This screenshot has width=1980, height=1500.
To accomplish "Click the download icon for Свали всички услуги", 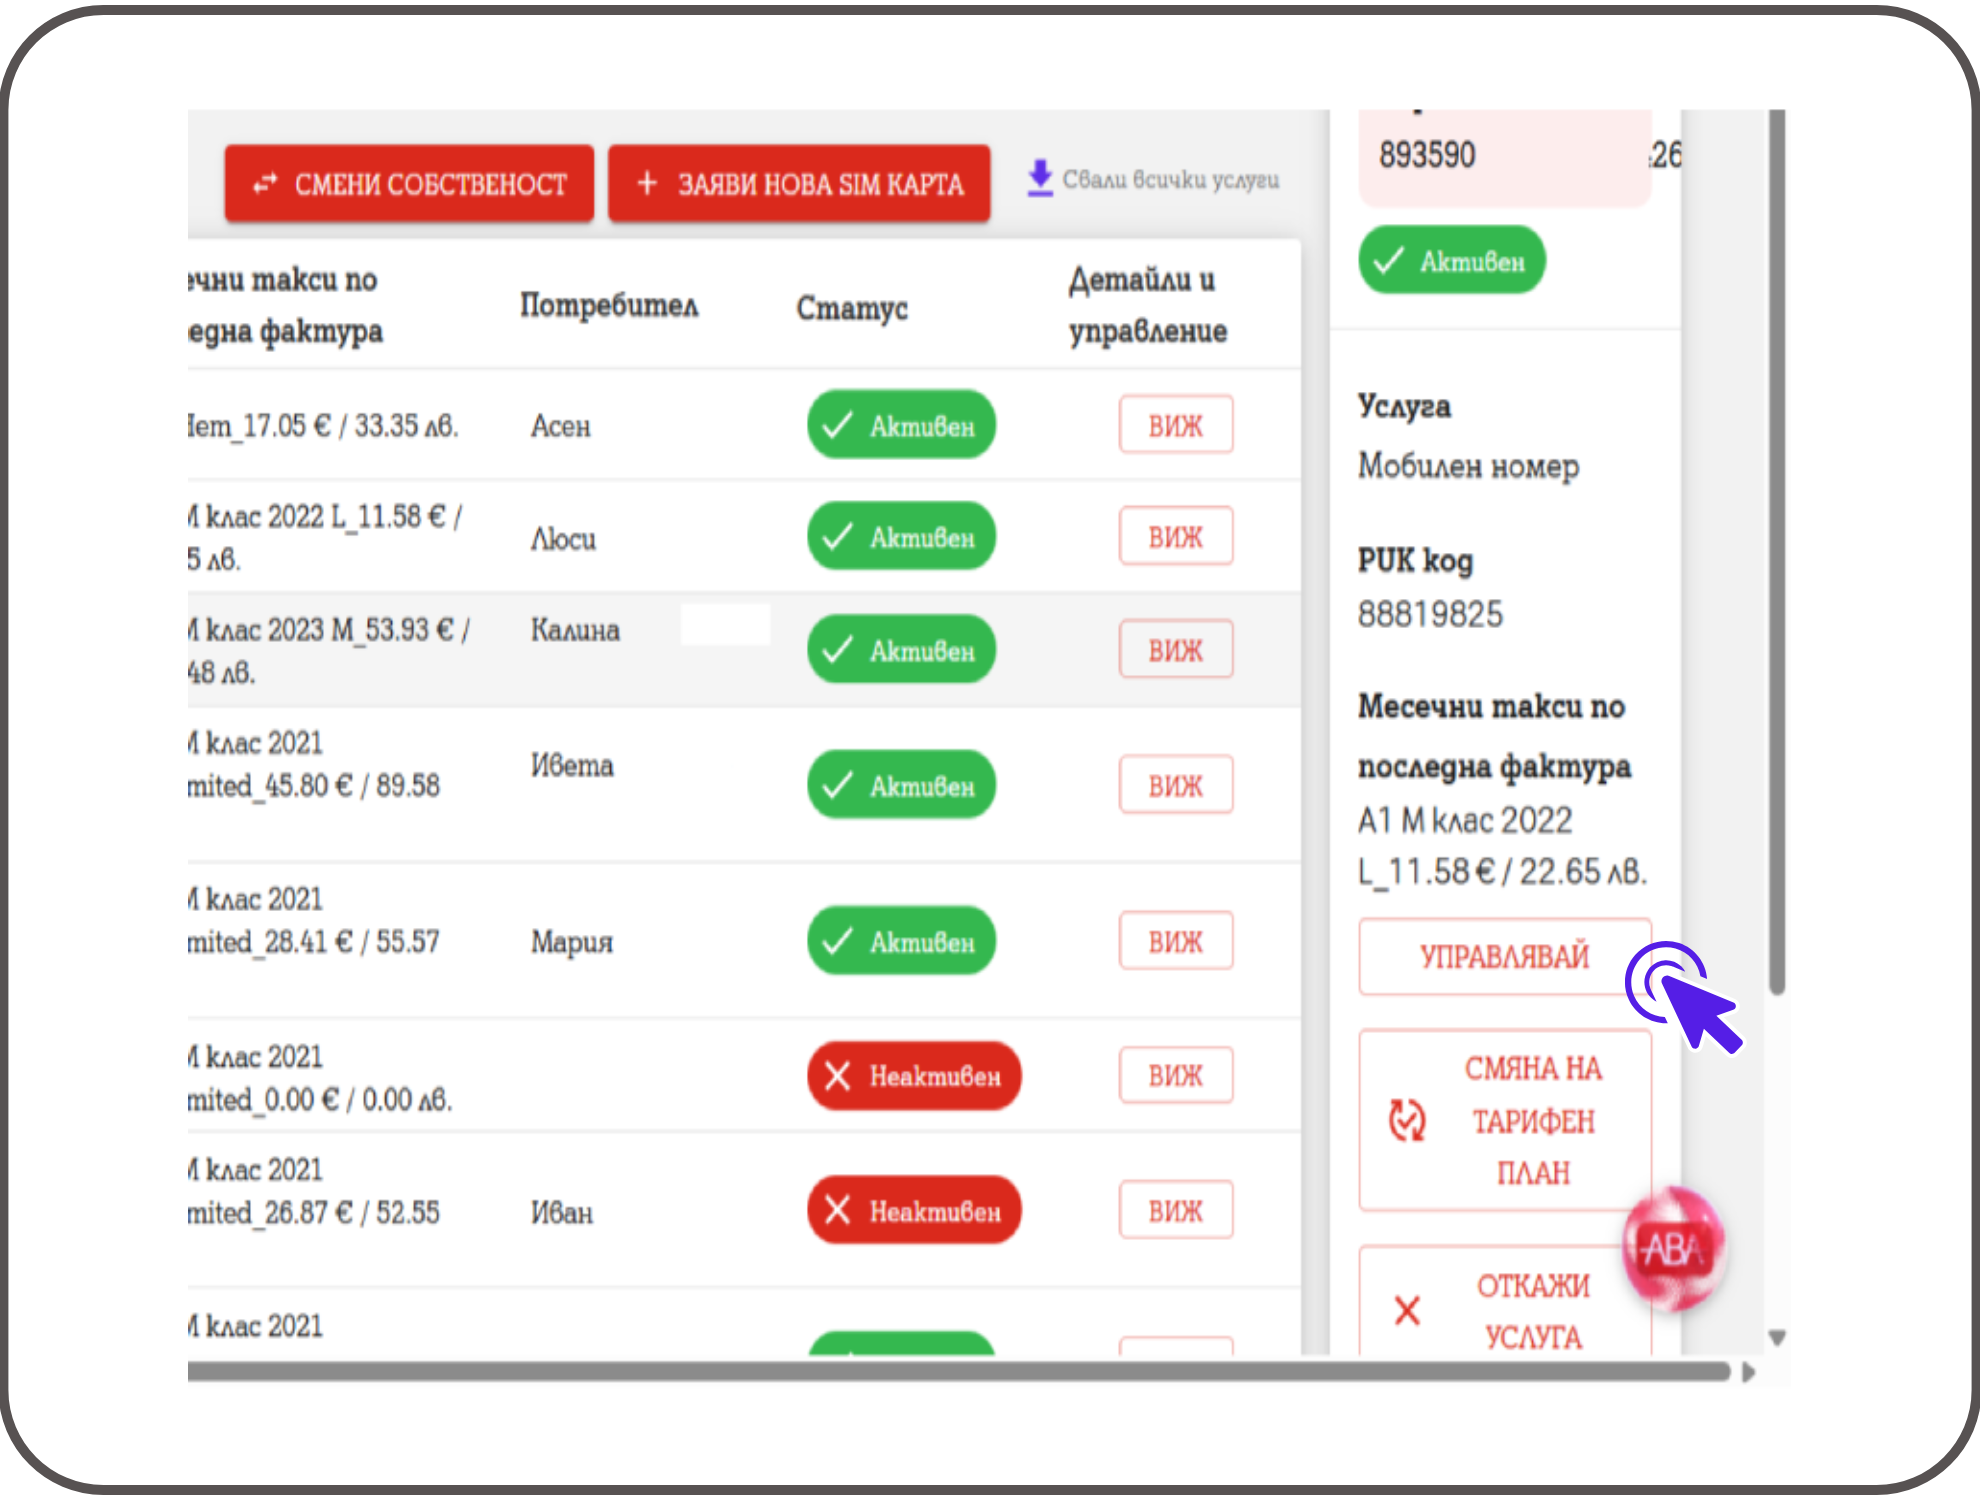I will (x=1040, y=178).
